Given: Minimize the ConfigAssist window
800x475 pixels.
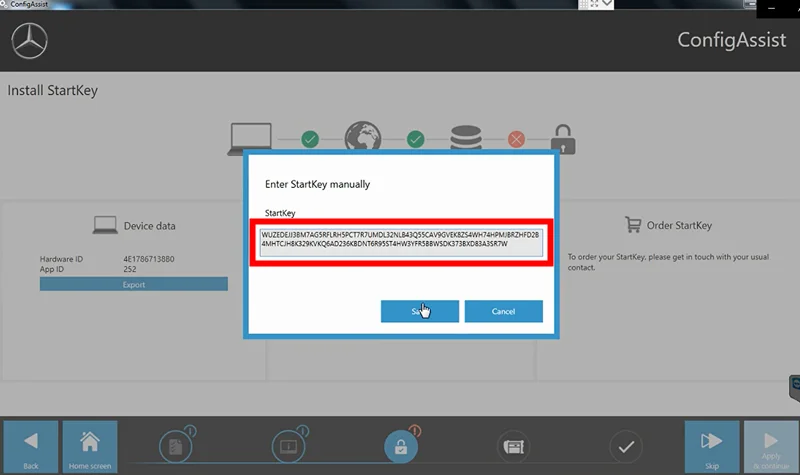Looking at the screenshot, I should [771, 8].
